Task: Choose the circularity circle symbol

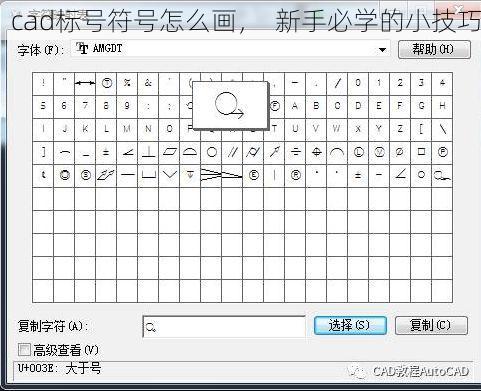Action: pos(211,152)
